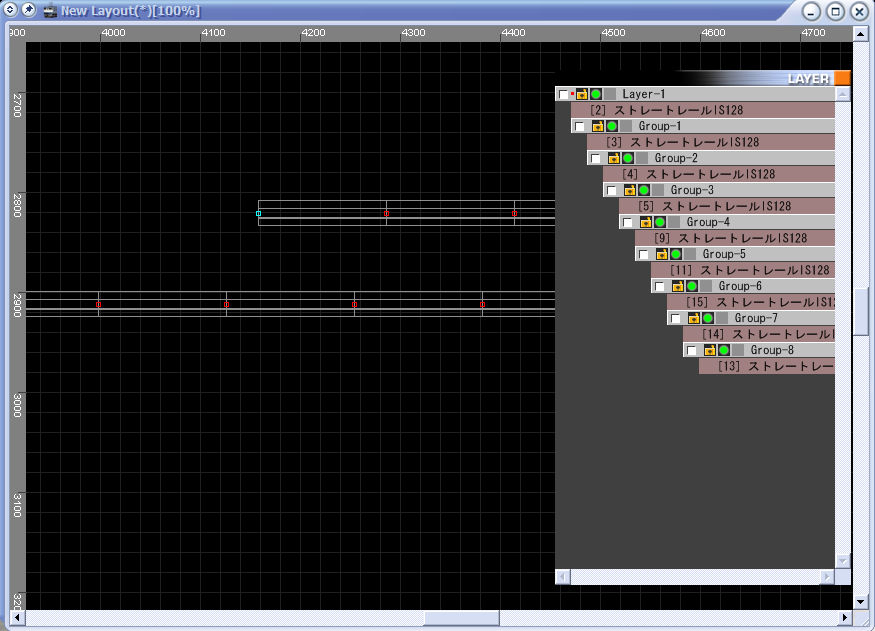
Task: Toggle Group-3 green visibility indicator
Action: coord(644,190)
